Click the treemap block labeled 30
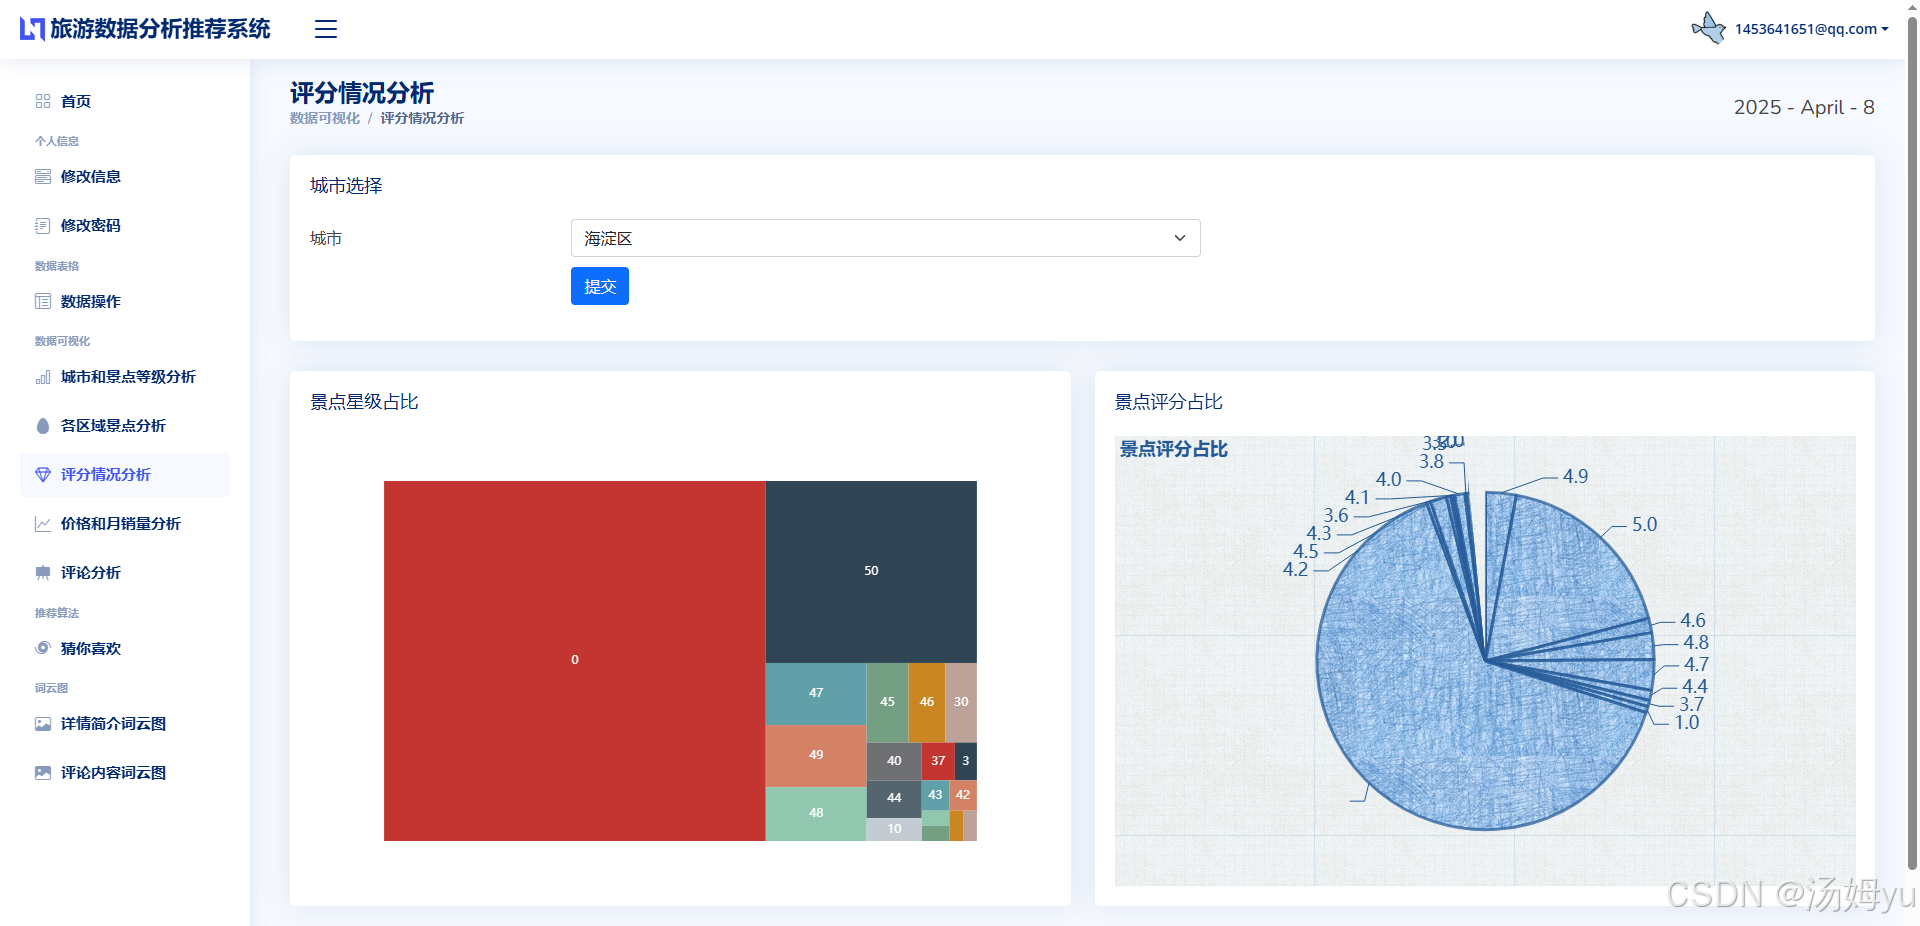 [x=961, y=702]
